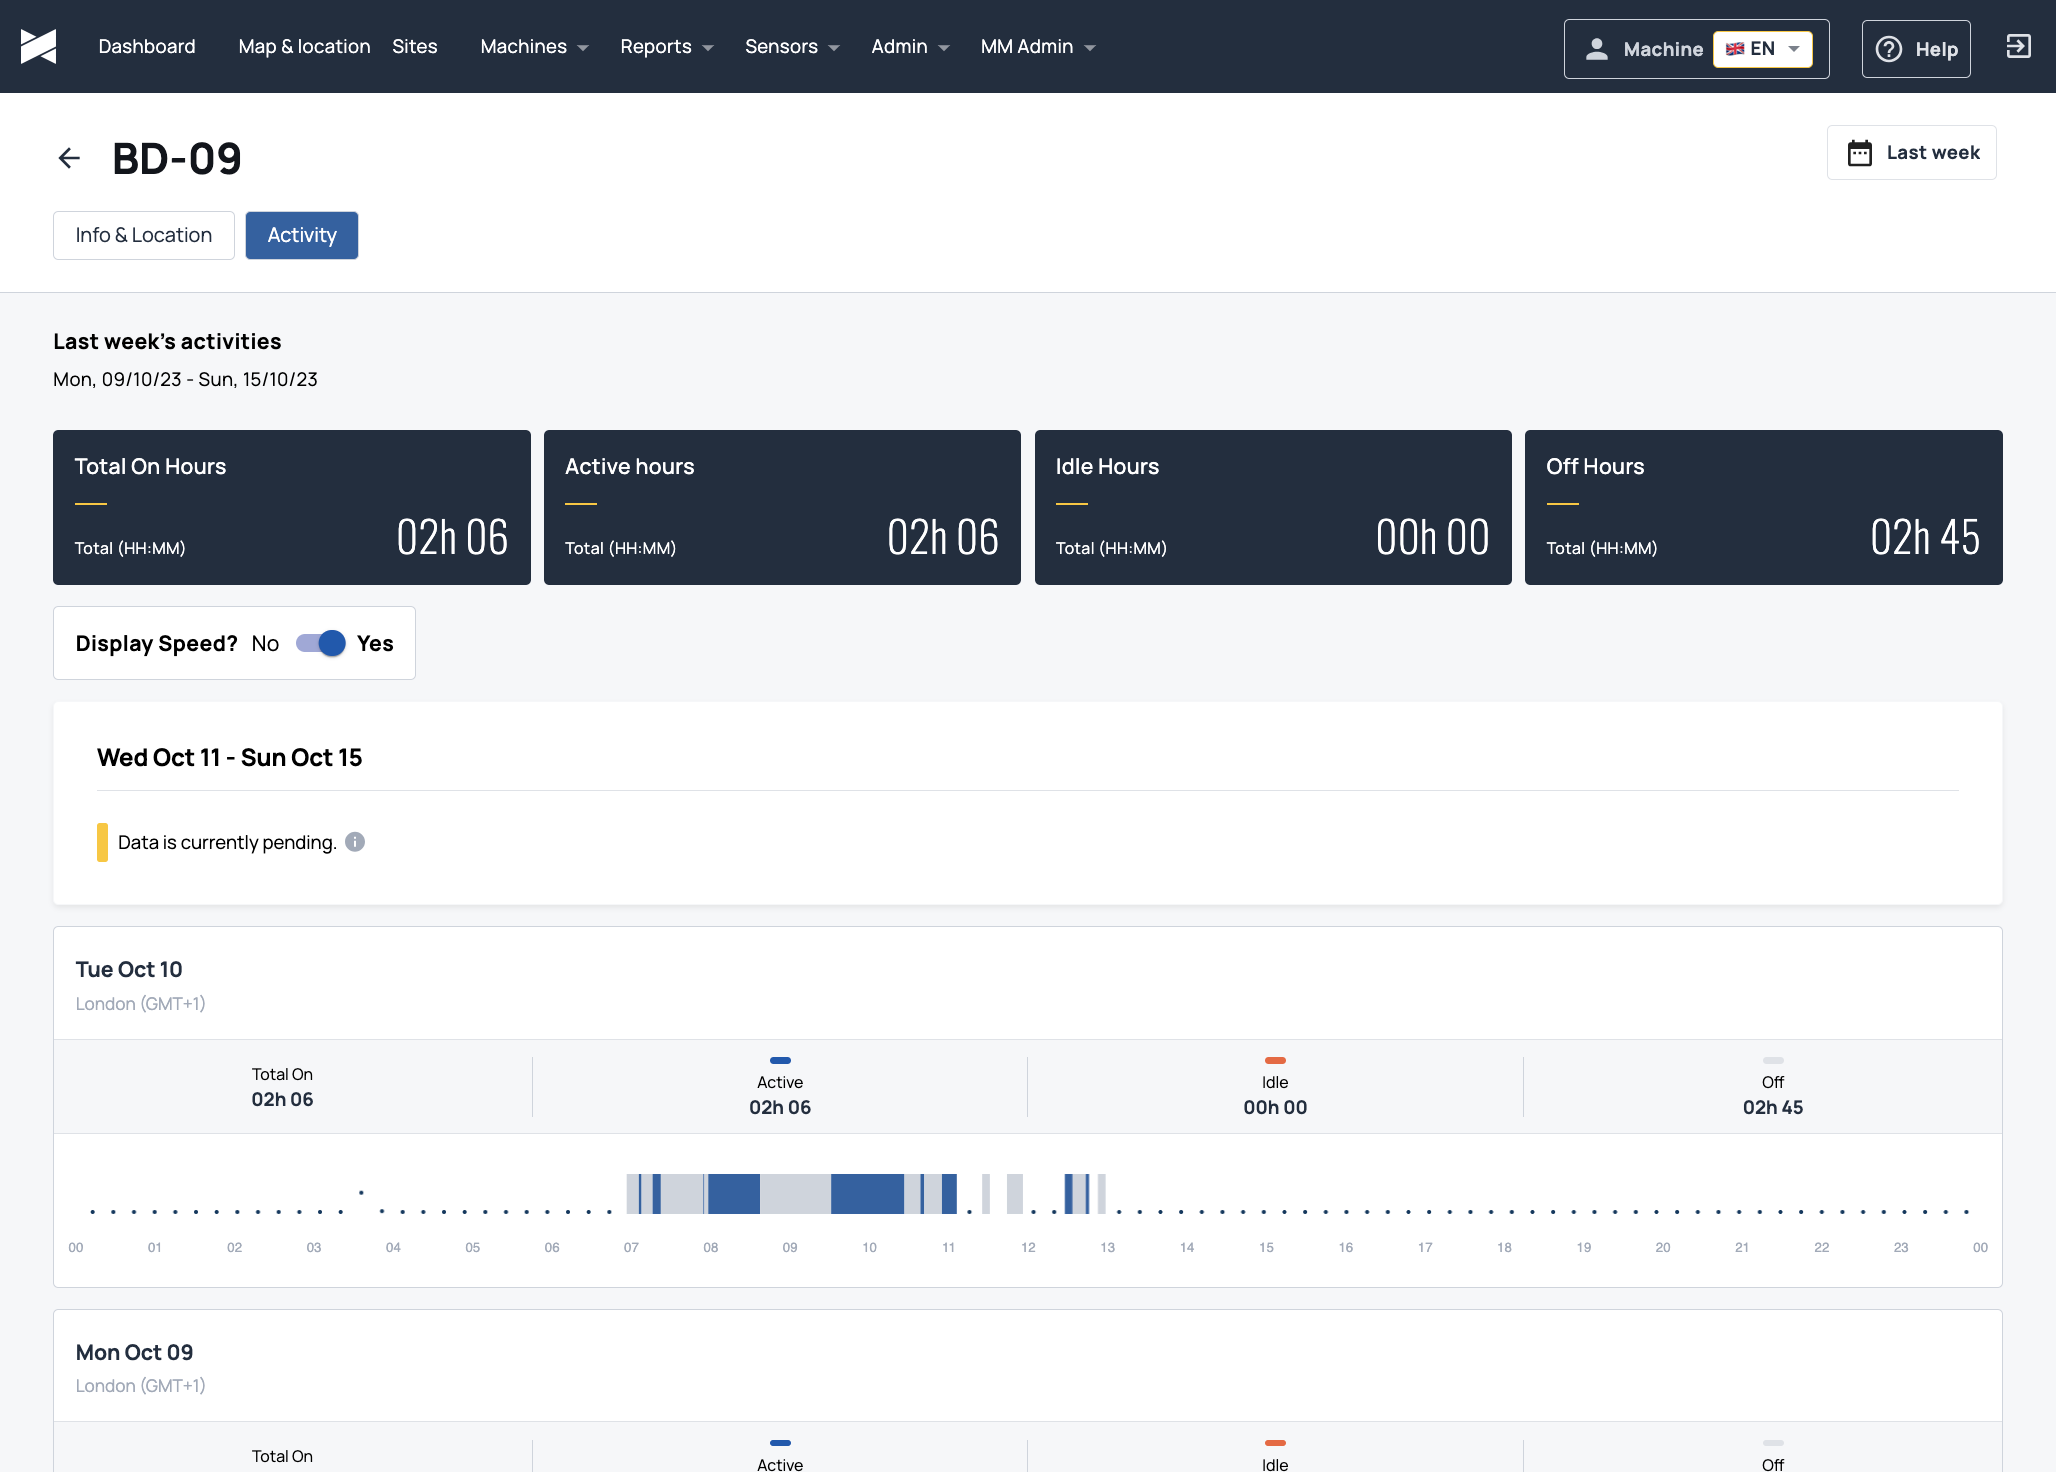Click the Off 02h 45 value for Tue Oct 10
Image resolution: width=2056 pixels, height=1472 pixels.
1773,1107
